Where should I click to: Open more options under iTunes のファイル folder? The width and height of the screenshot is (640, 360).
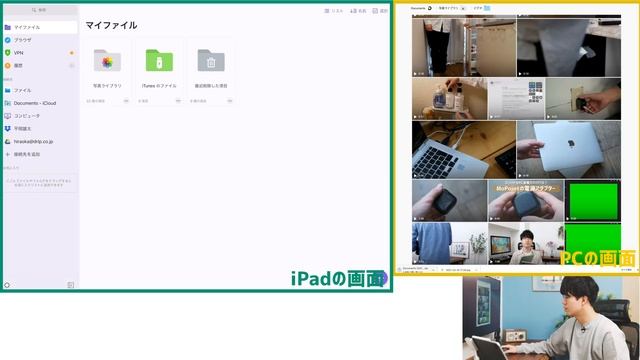[178, 101]
